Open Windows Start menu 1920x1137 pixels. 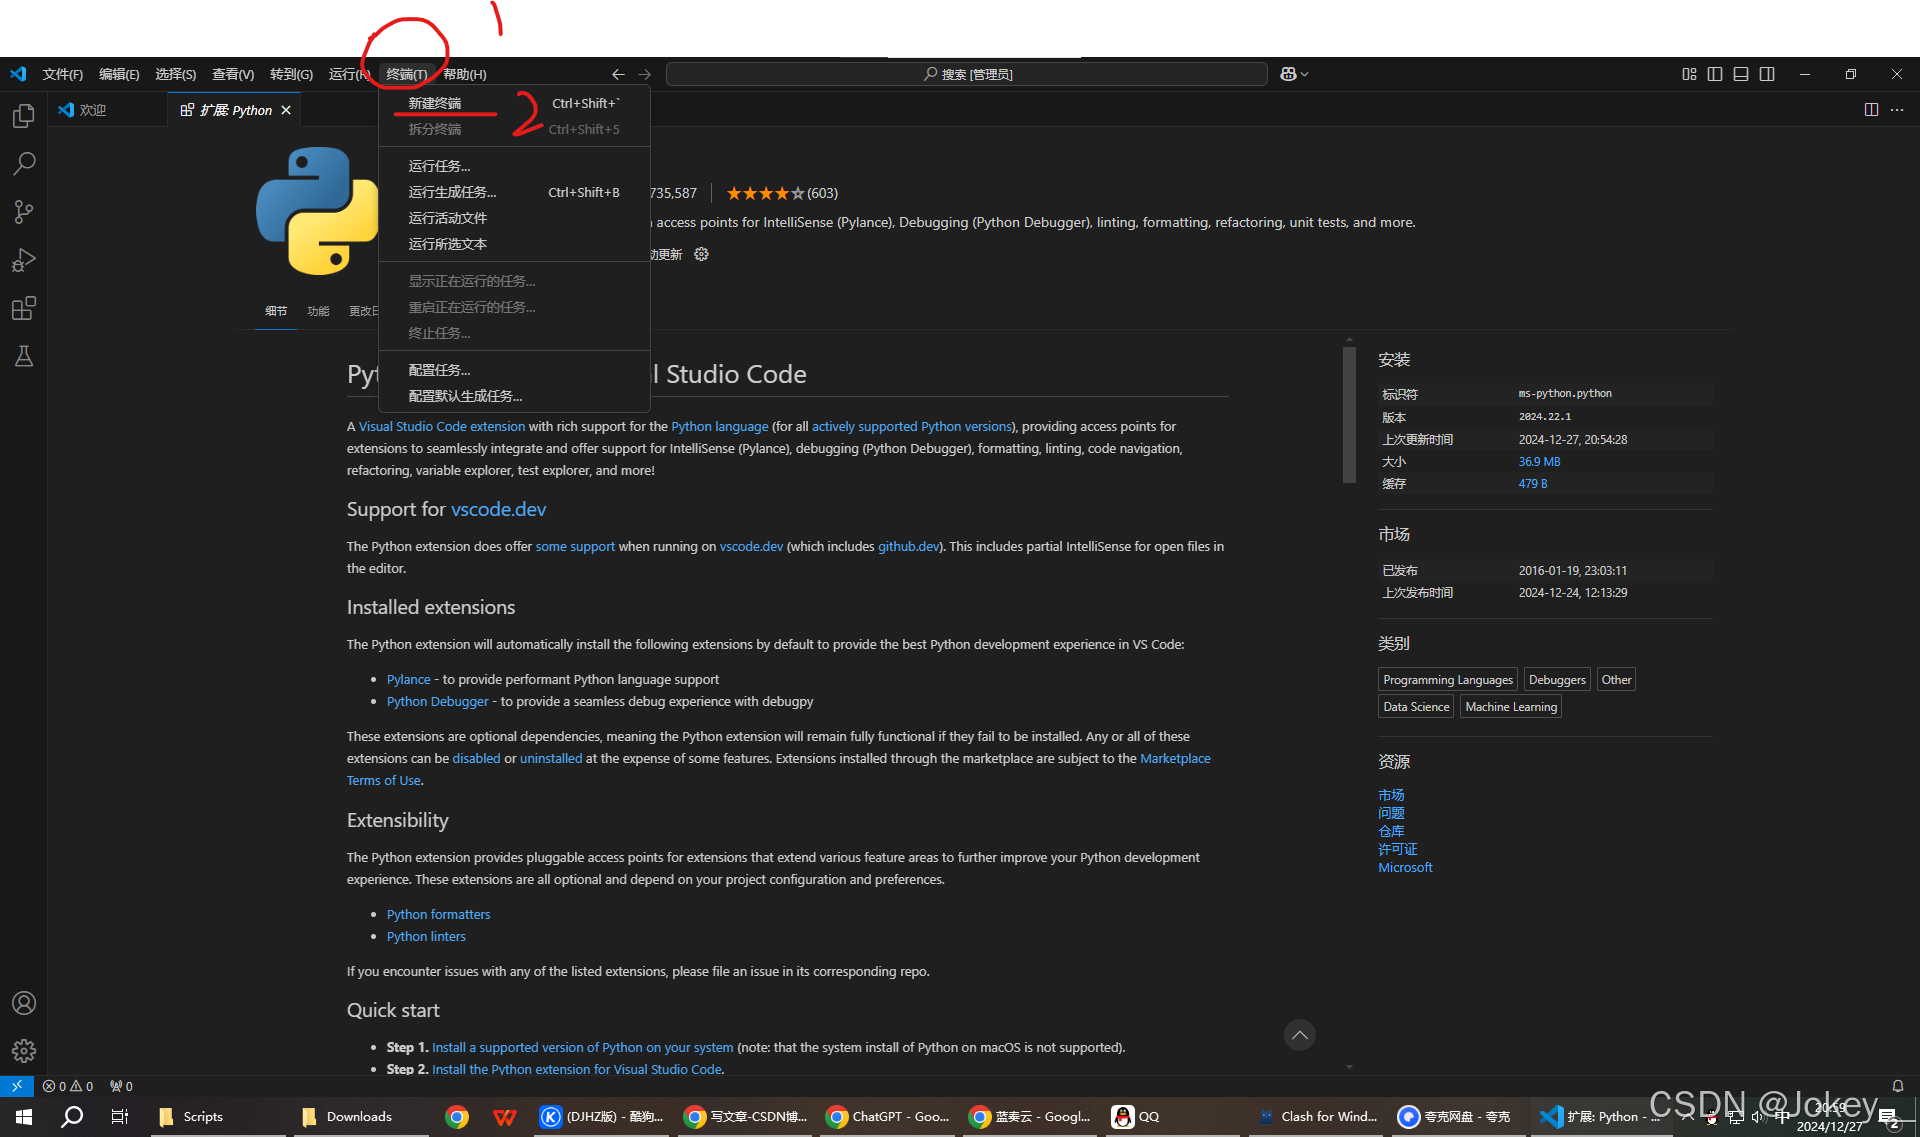point(24,1117)
